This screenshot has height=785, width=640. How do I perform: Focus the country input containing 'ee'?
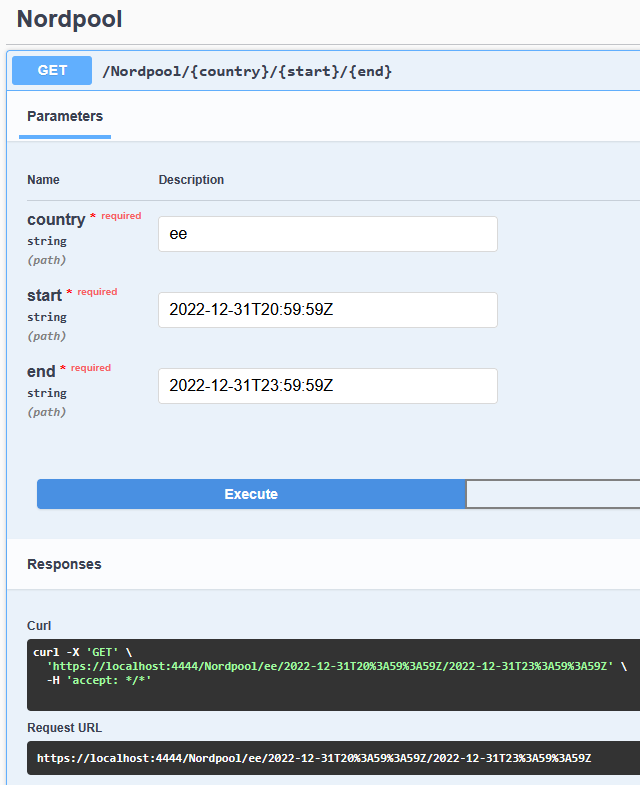coord(327,234)
